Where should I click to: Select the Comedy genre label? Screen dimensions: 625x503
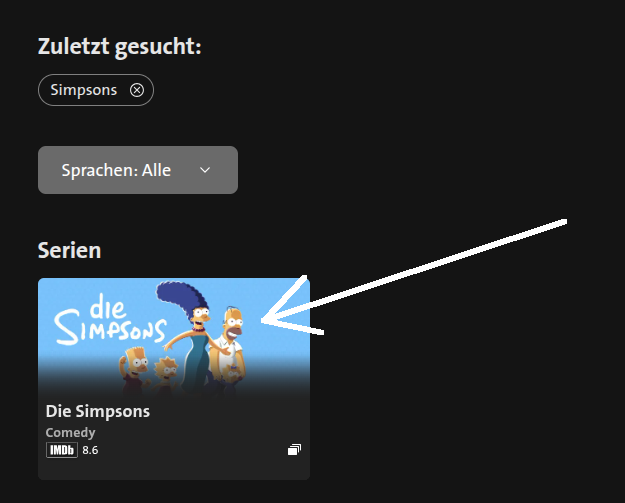[70, 433]
